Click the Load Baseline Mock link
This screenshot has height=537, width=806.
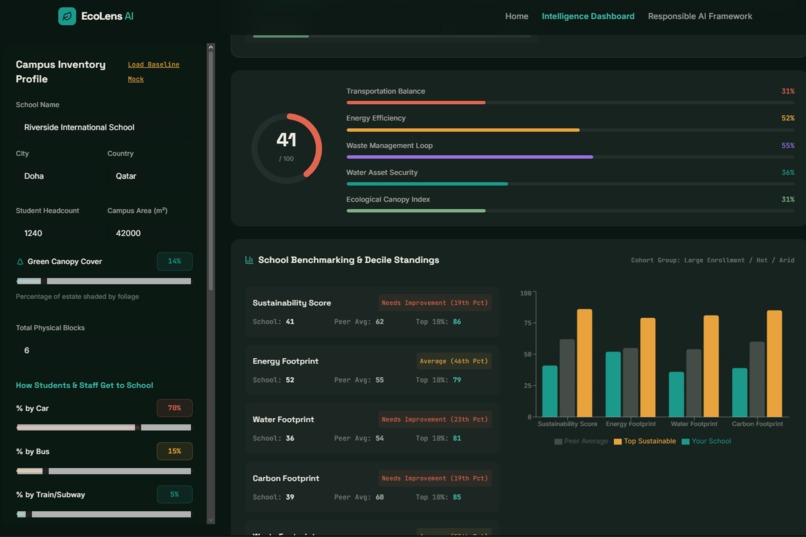tap(153, 71)
